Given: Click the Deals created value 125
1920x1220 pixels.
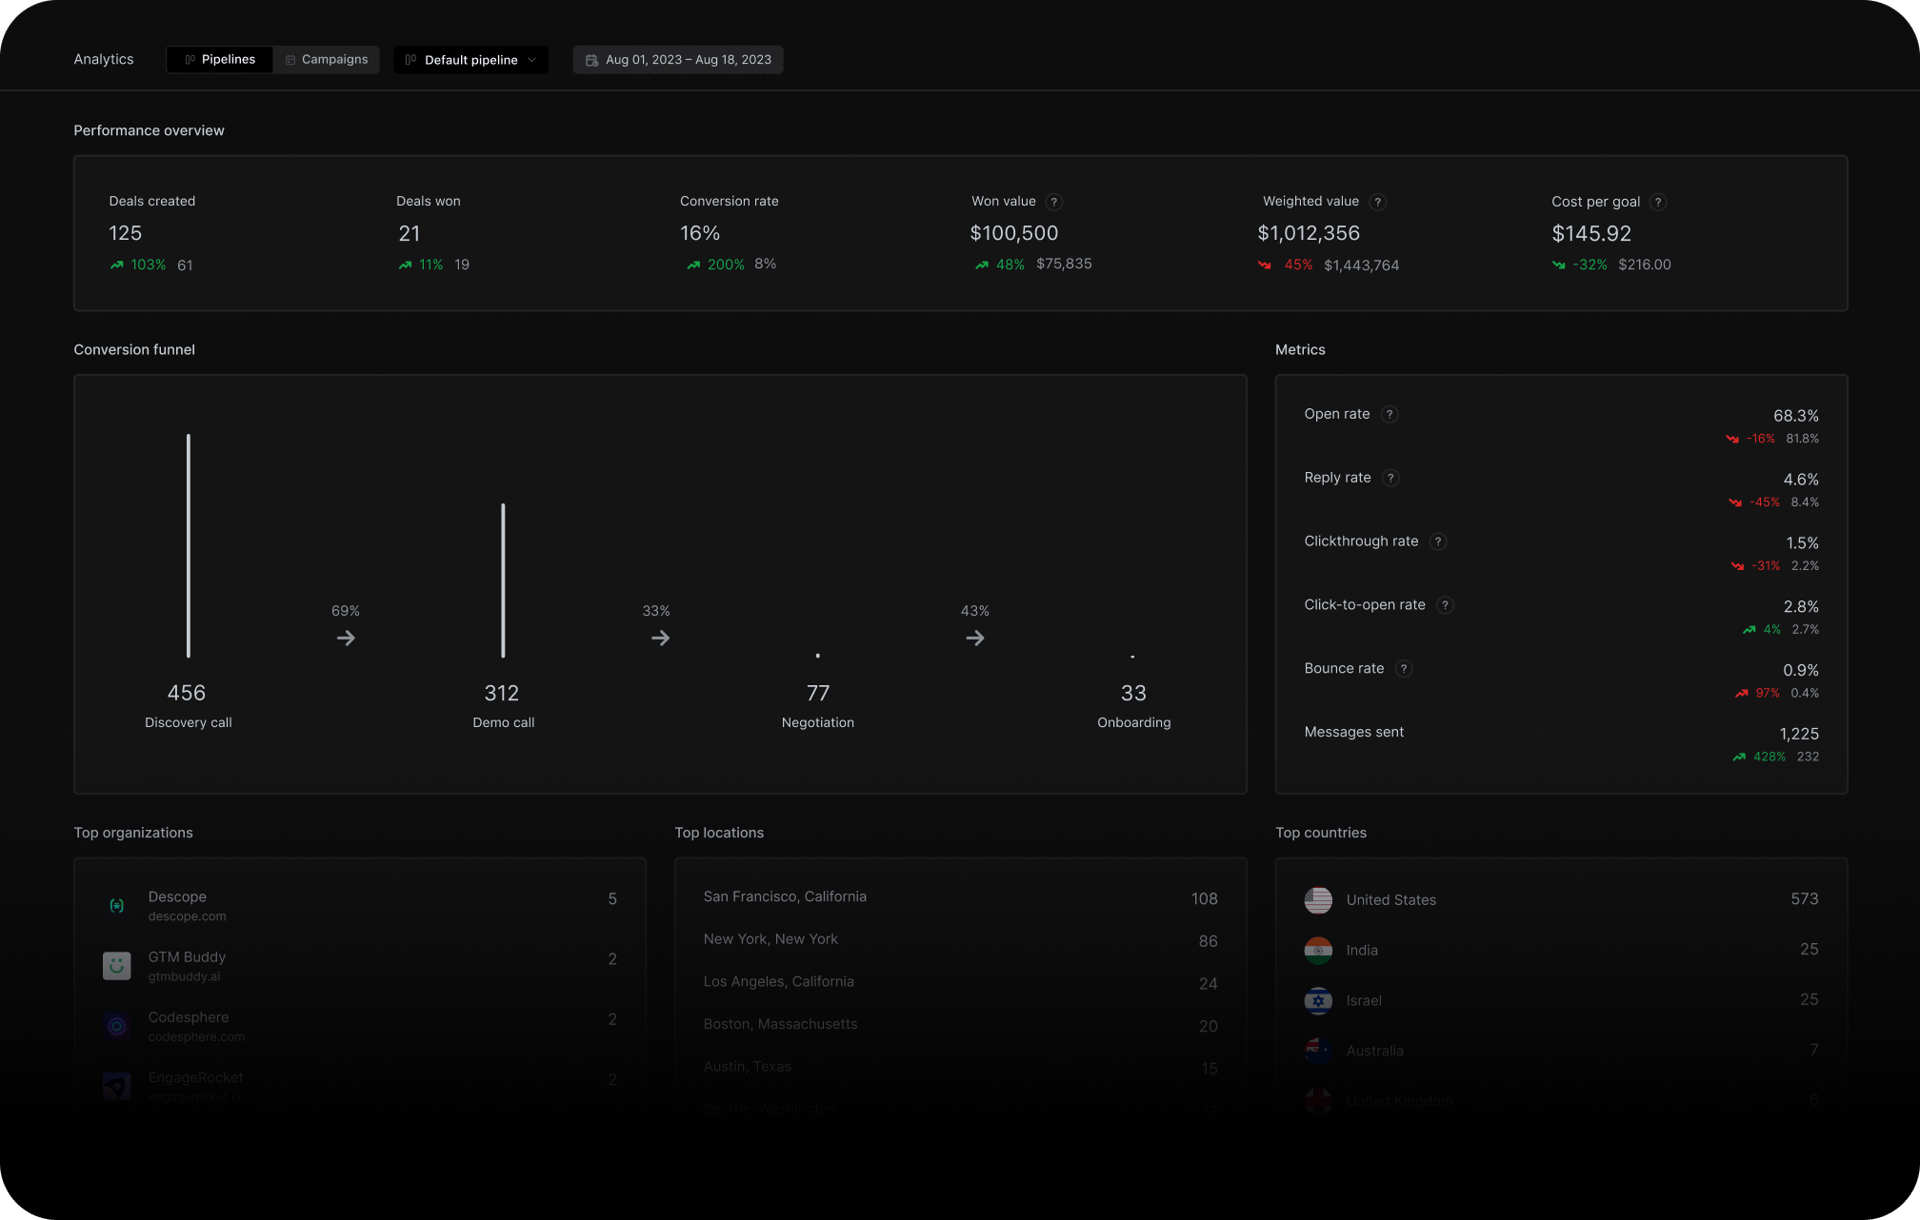Looking at the screenshot, I should [x=125, y=233].
